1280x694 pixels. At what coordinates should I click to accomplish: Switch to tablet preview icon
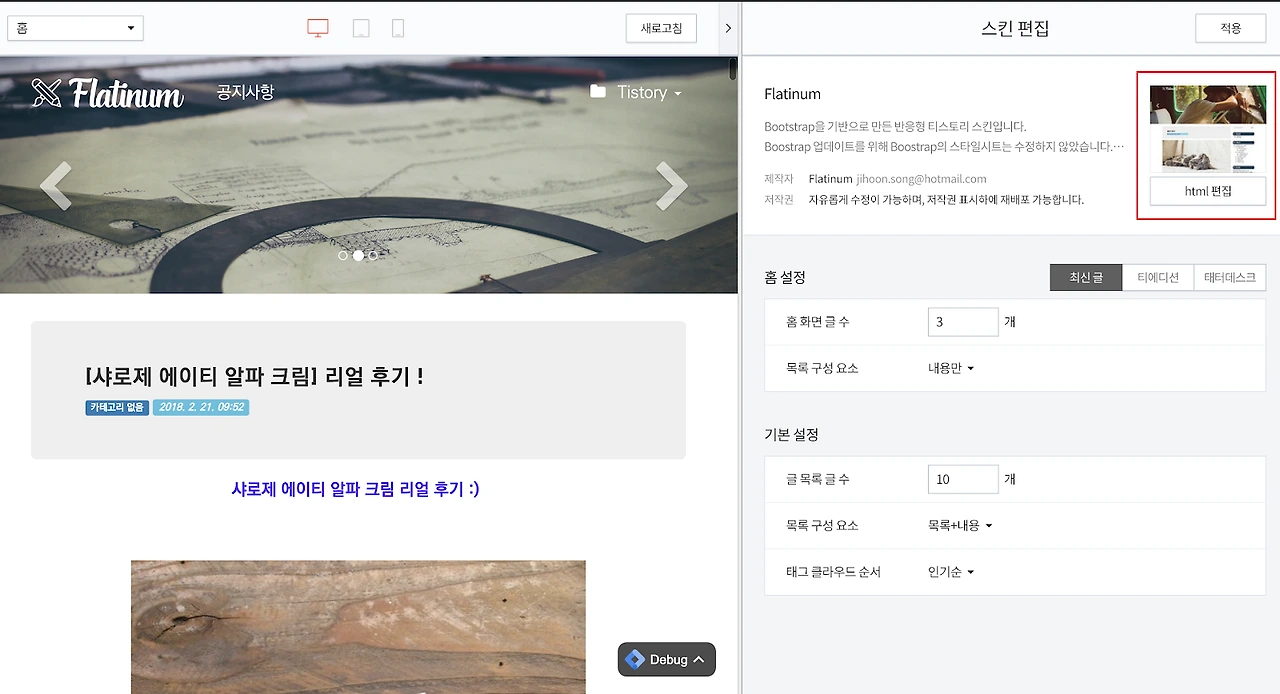[361, 28]
